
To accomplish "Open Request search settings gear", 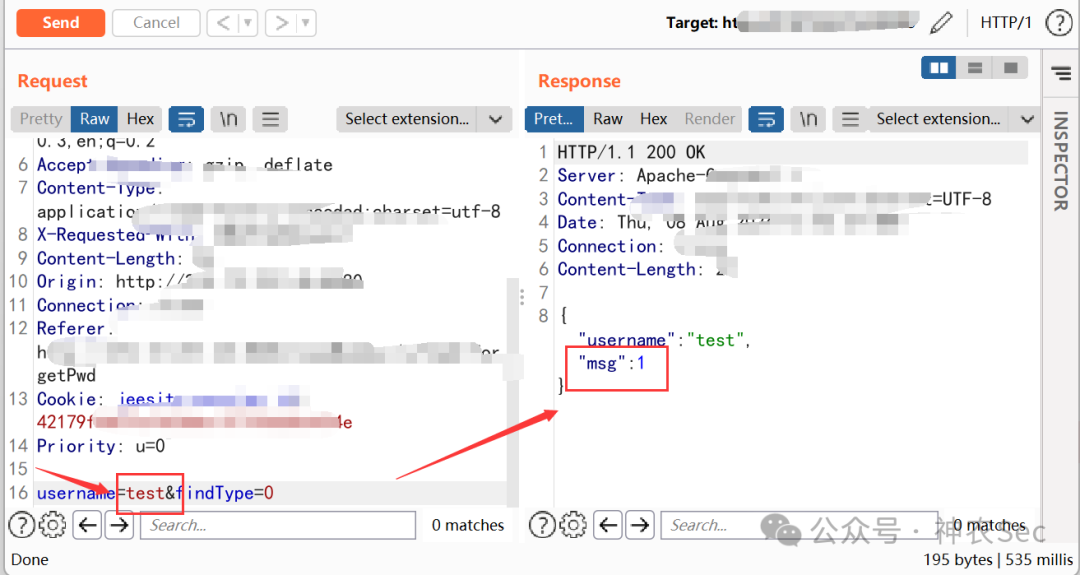I will coord(52,525).
